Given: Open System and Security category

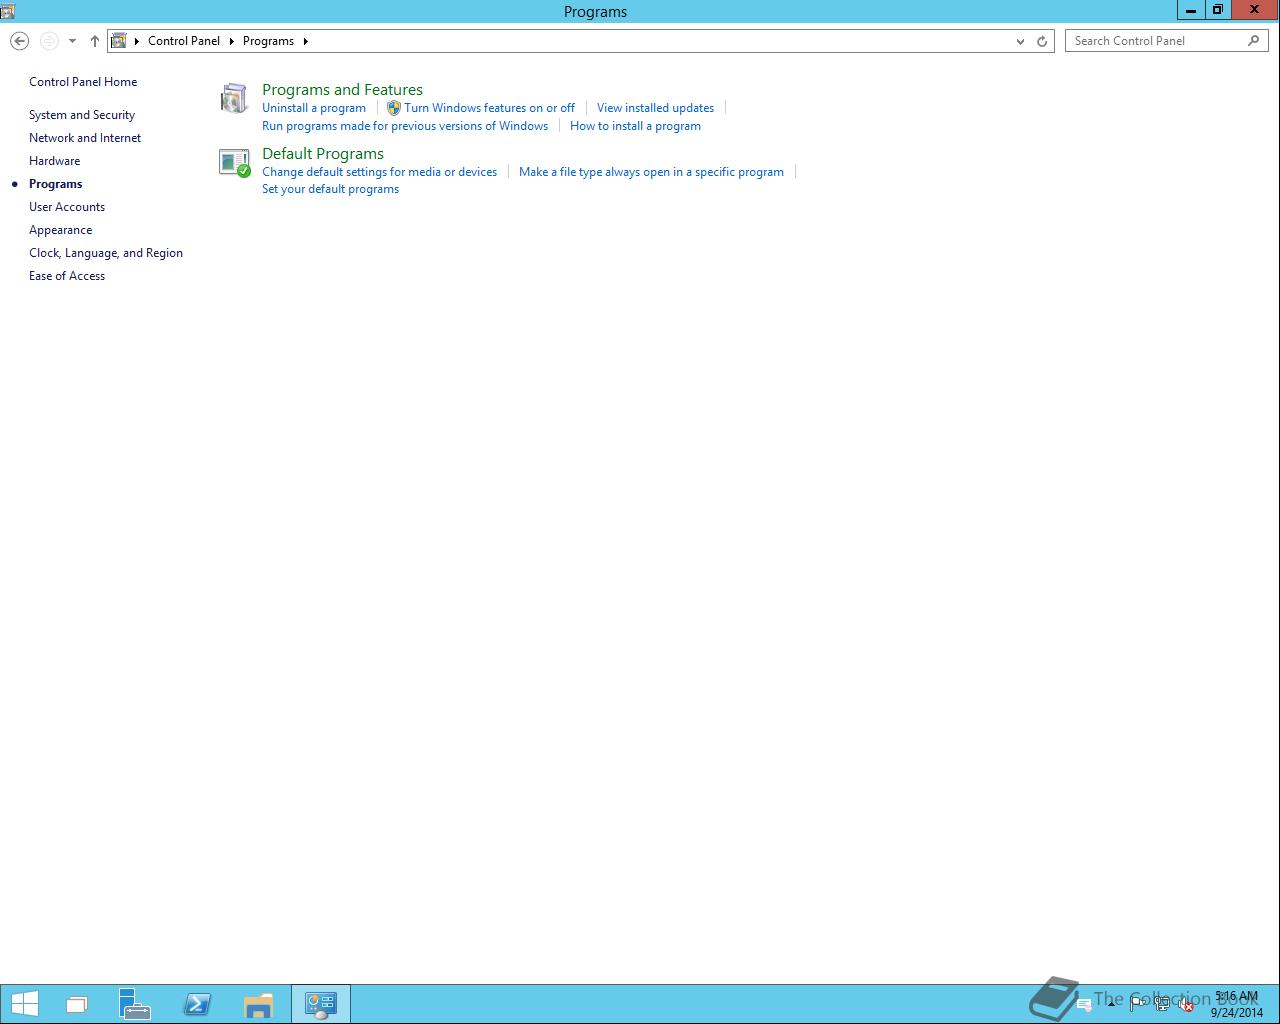Looking at the screenshot, I should tap(82, 115).
